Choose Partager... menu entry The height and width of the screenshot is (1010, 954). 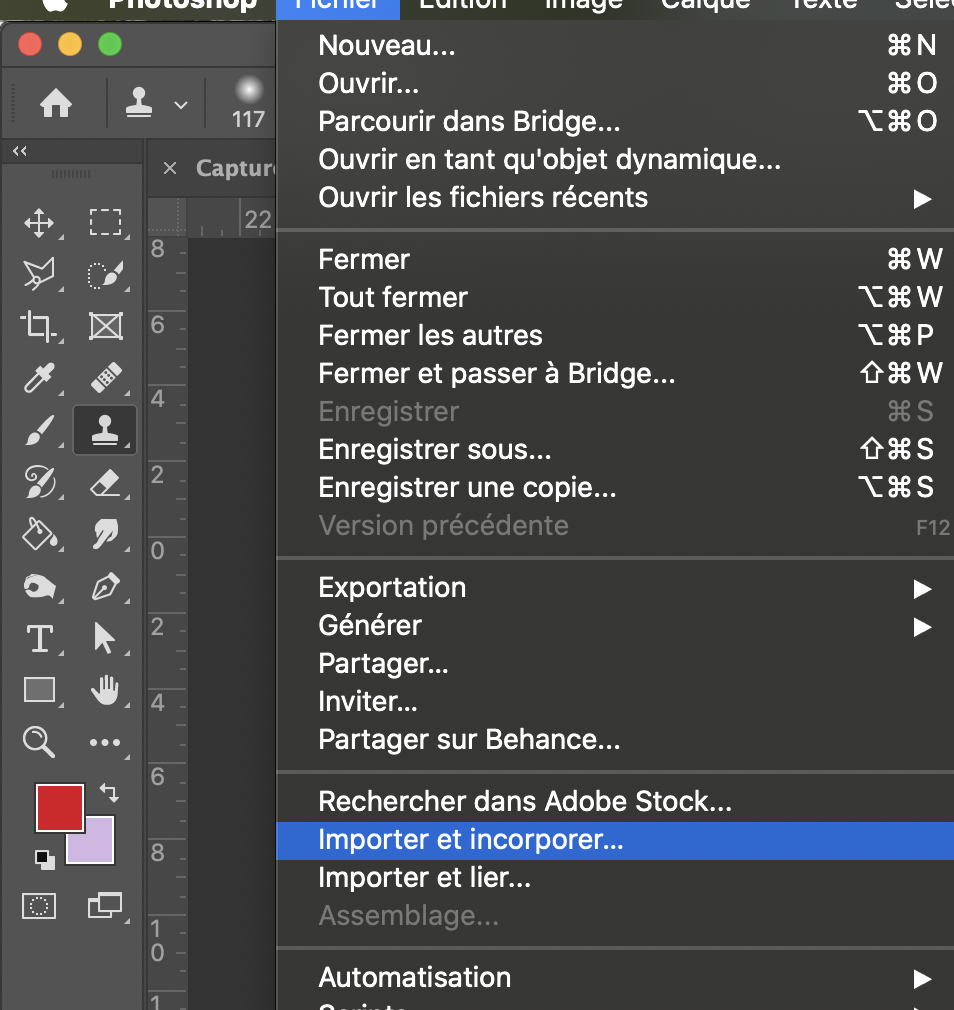click(x=615, y=663)
